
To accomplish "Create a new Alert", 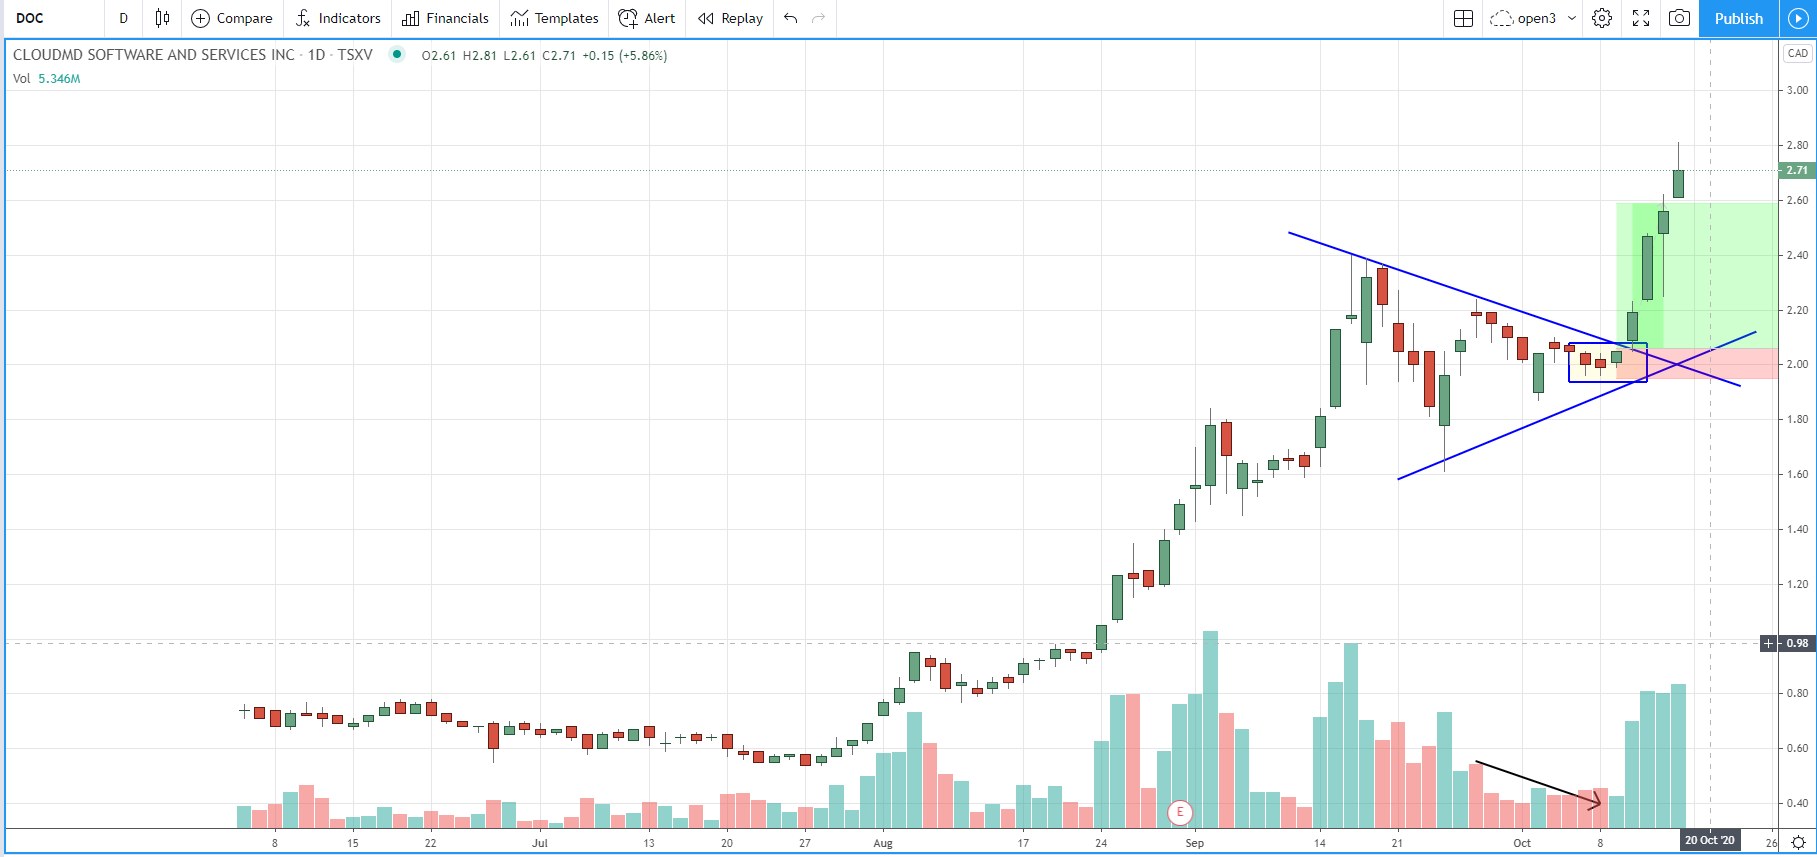I will tap(647, 18).
